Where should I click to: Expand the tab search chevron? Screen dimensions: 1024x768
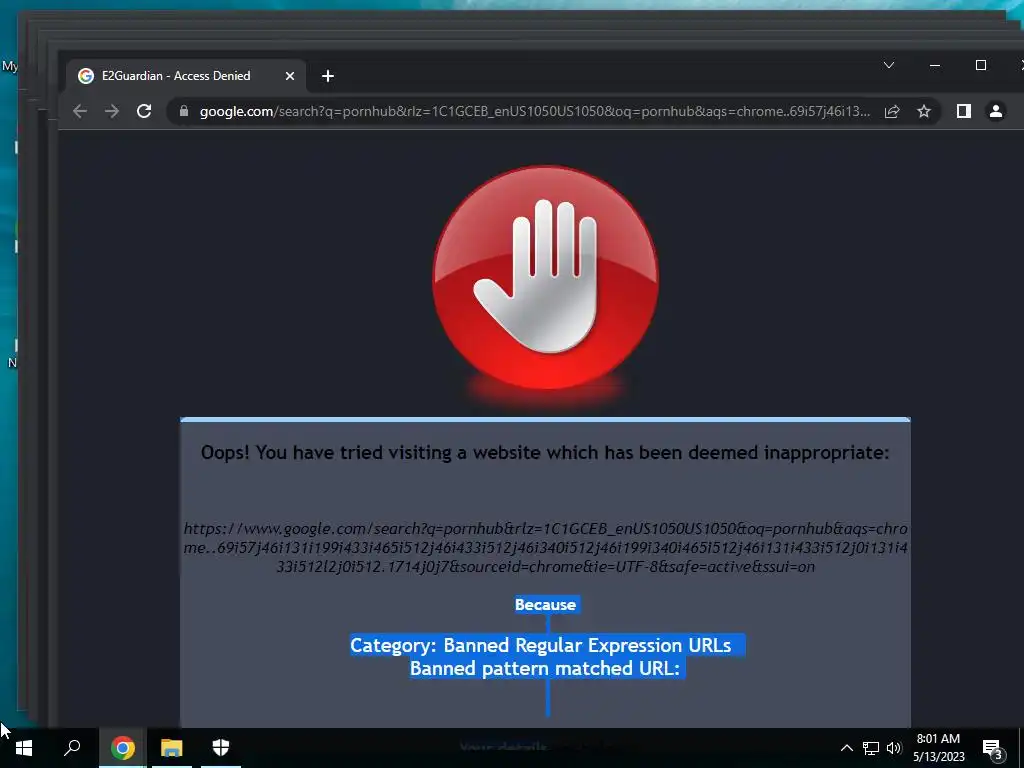[889, 65]
